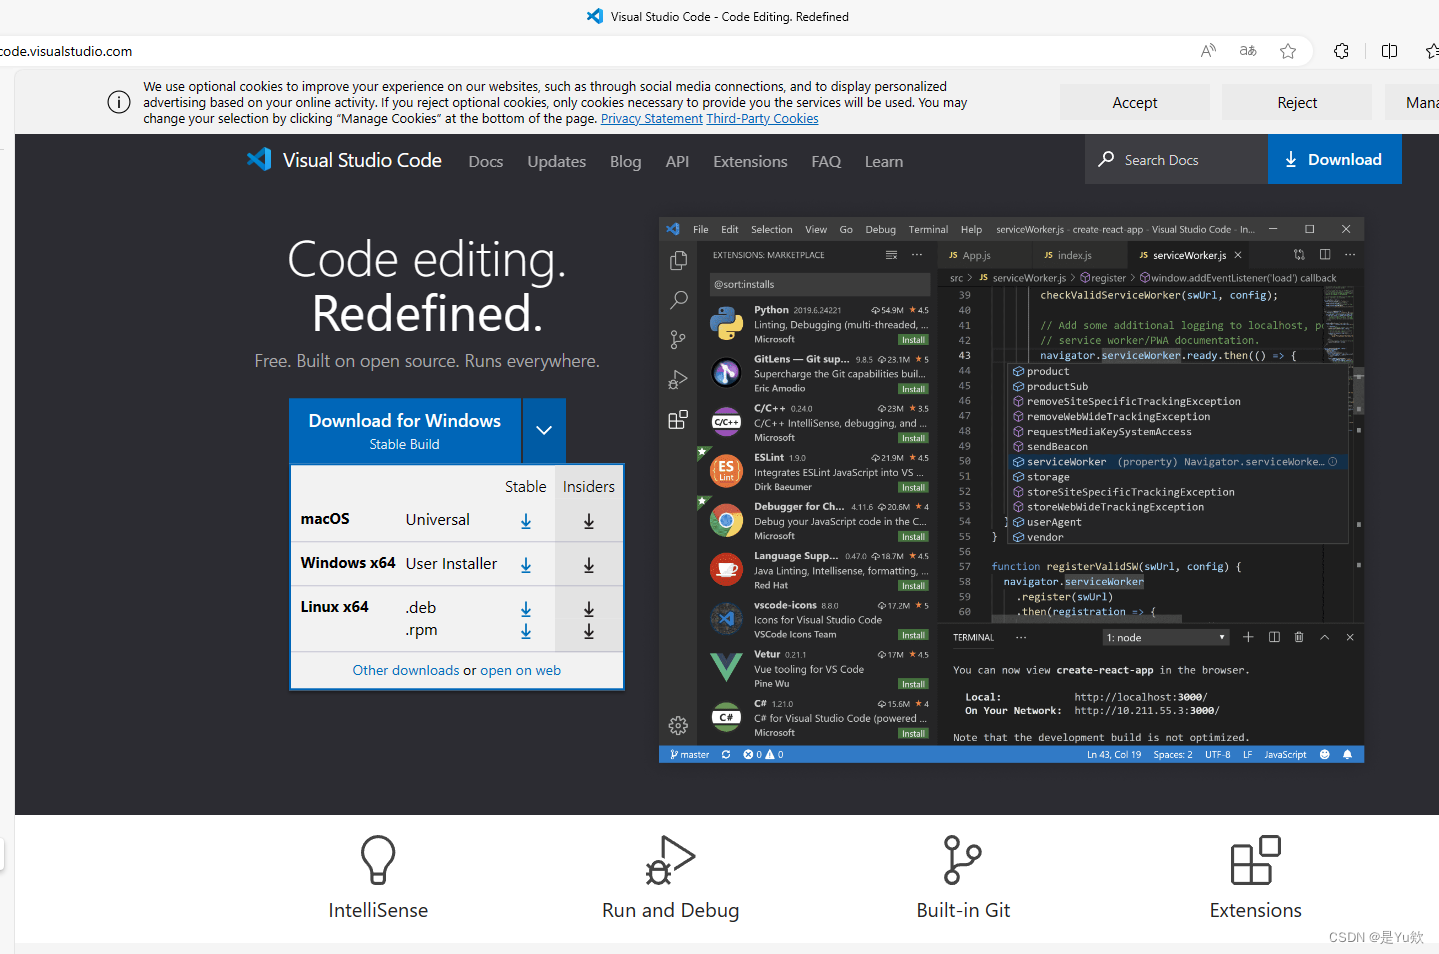This screenshot has width=1439, height=954.
Task: Click the translate page icon in address bar
Action: (1248, 51)
